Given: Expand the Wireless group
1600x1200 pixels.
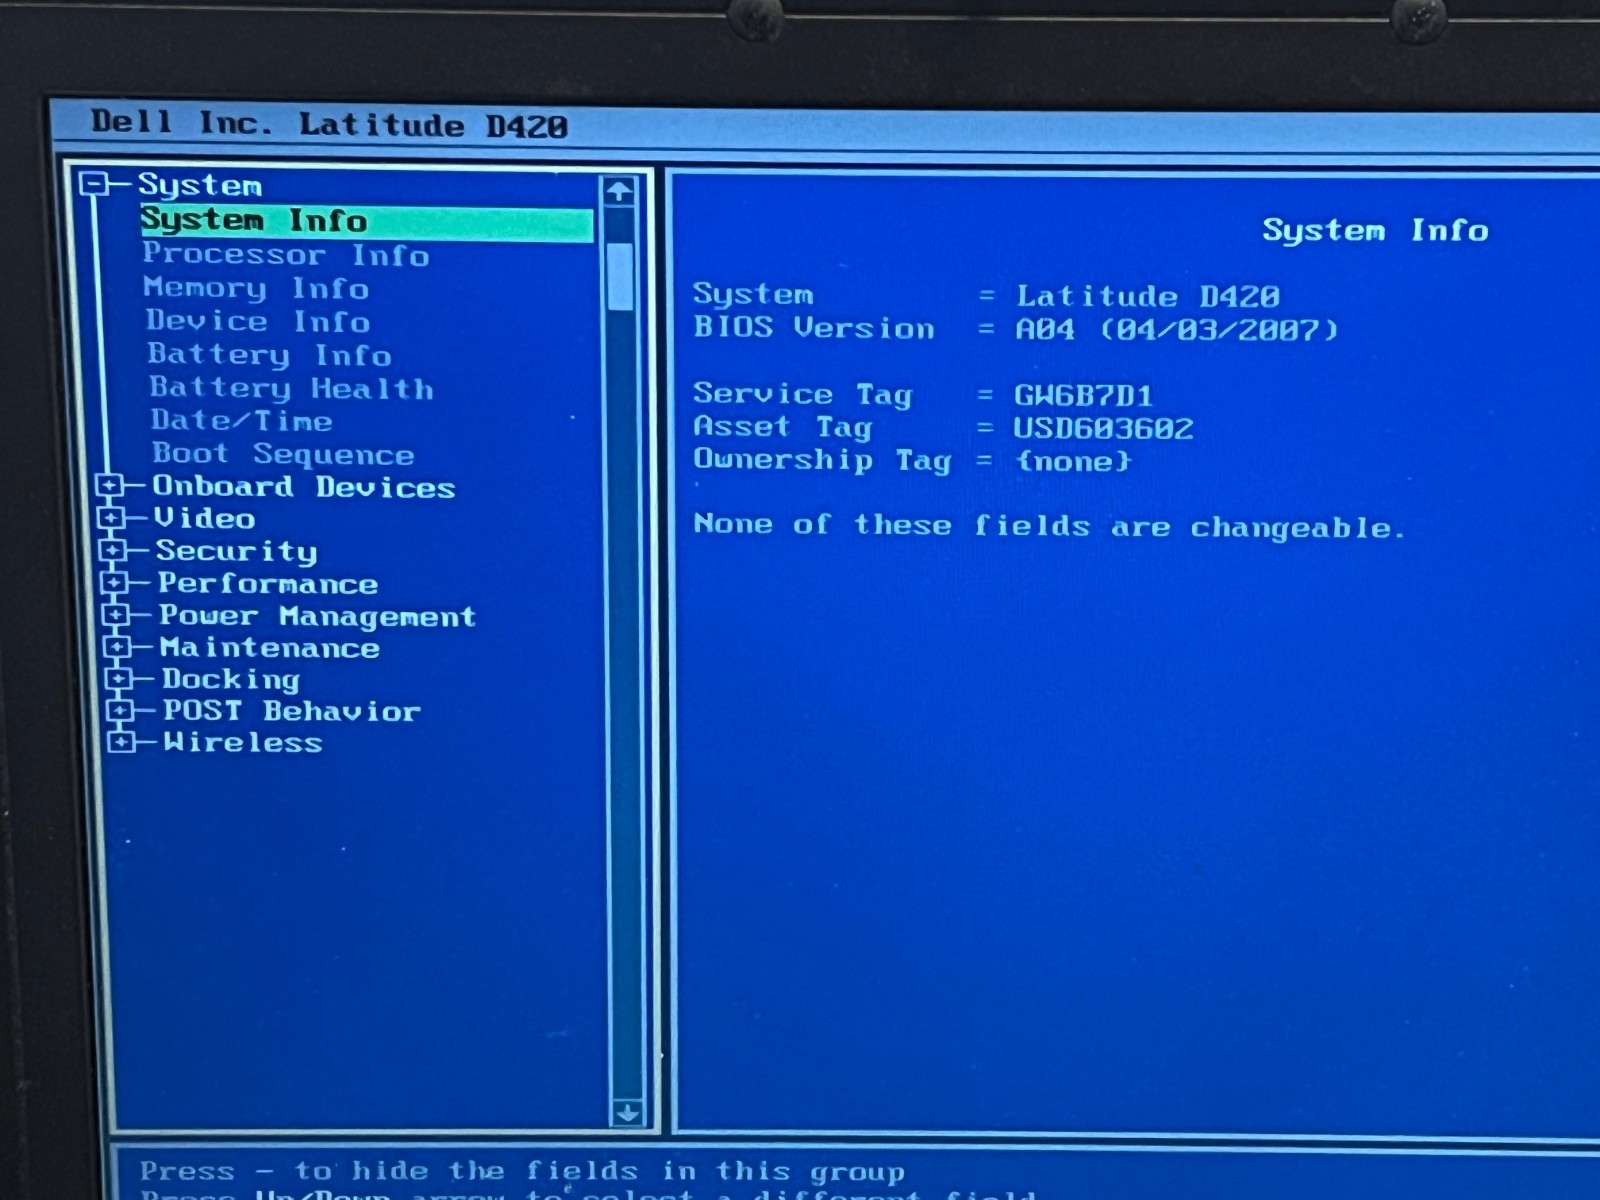Looking at the screenshot, I should (x=121, y=742).
